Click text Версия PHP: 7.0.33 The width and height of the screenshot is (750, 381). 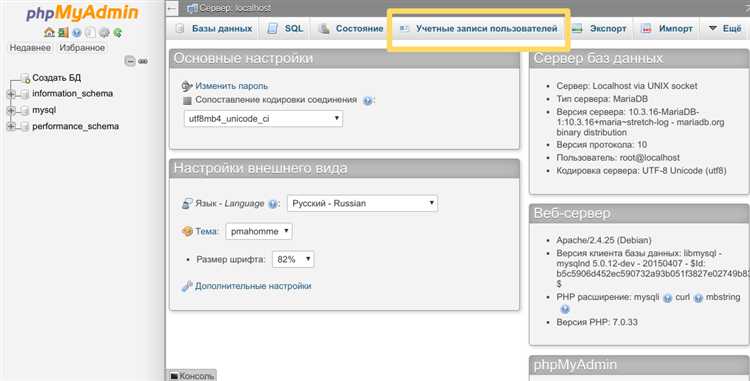click(597, 322)
